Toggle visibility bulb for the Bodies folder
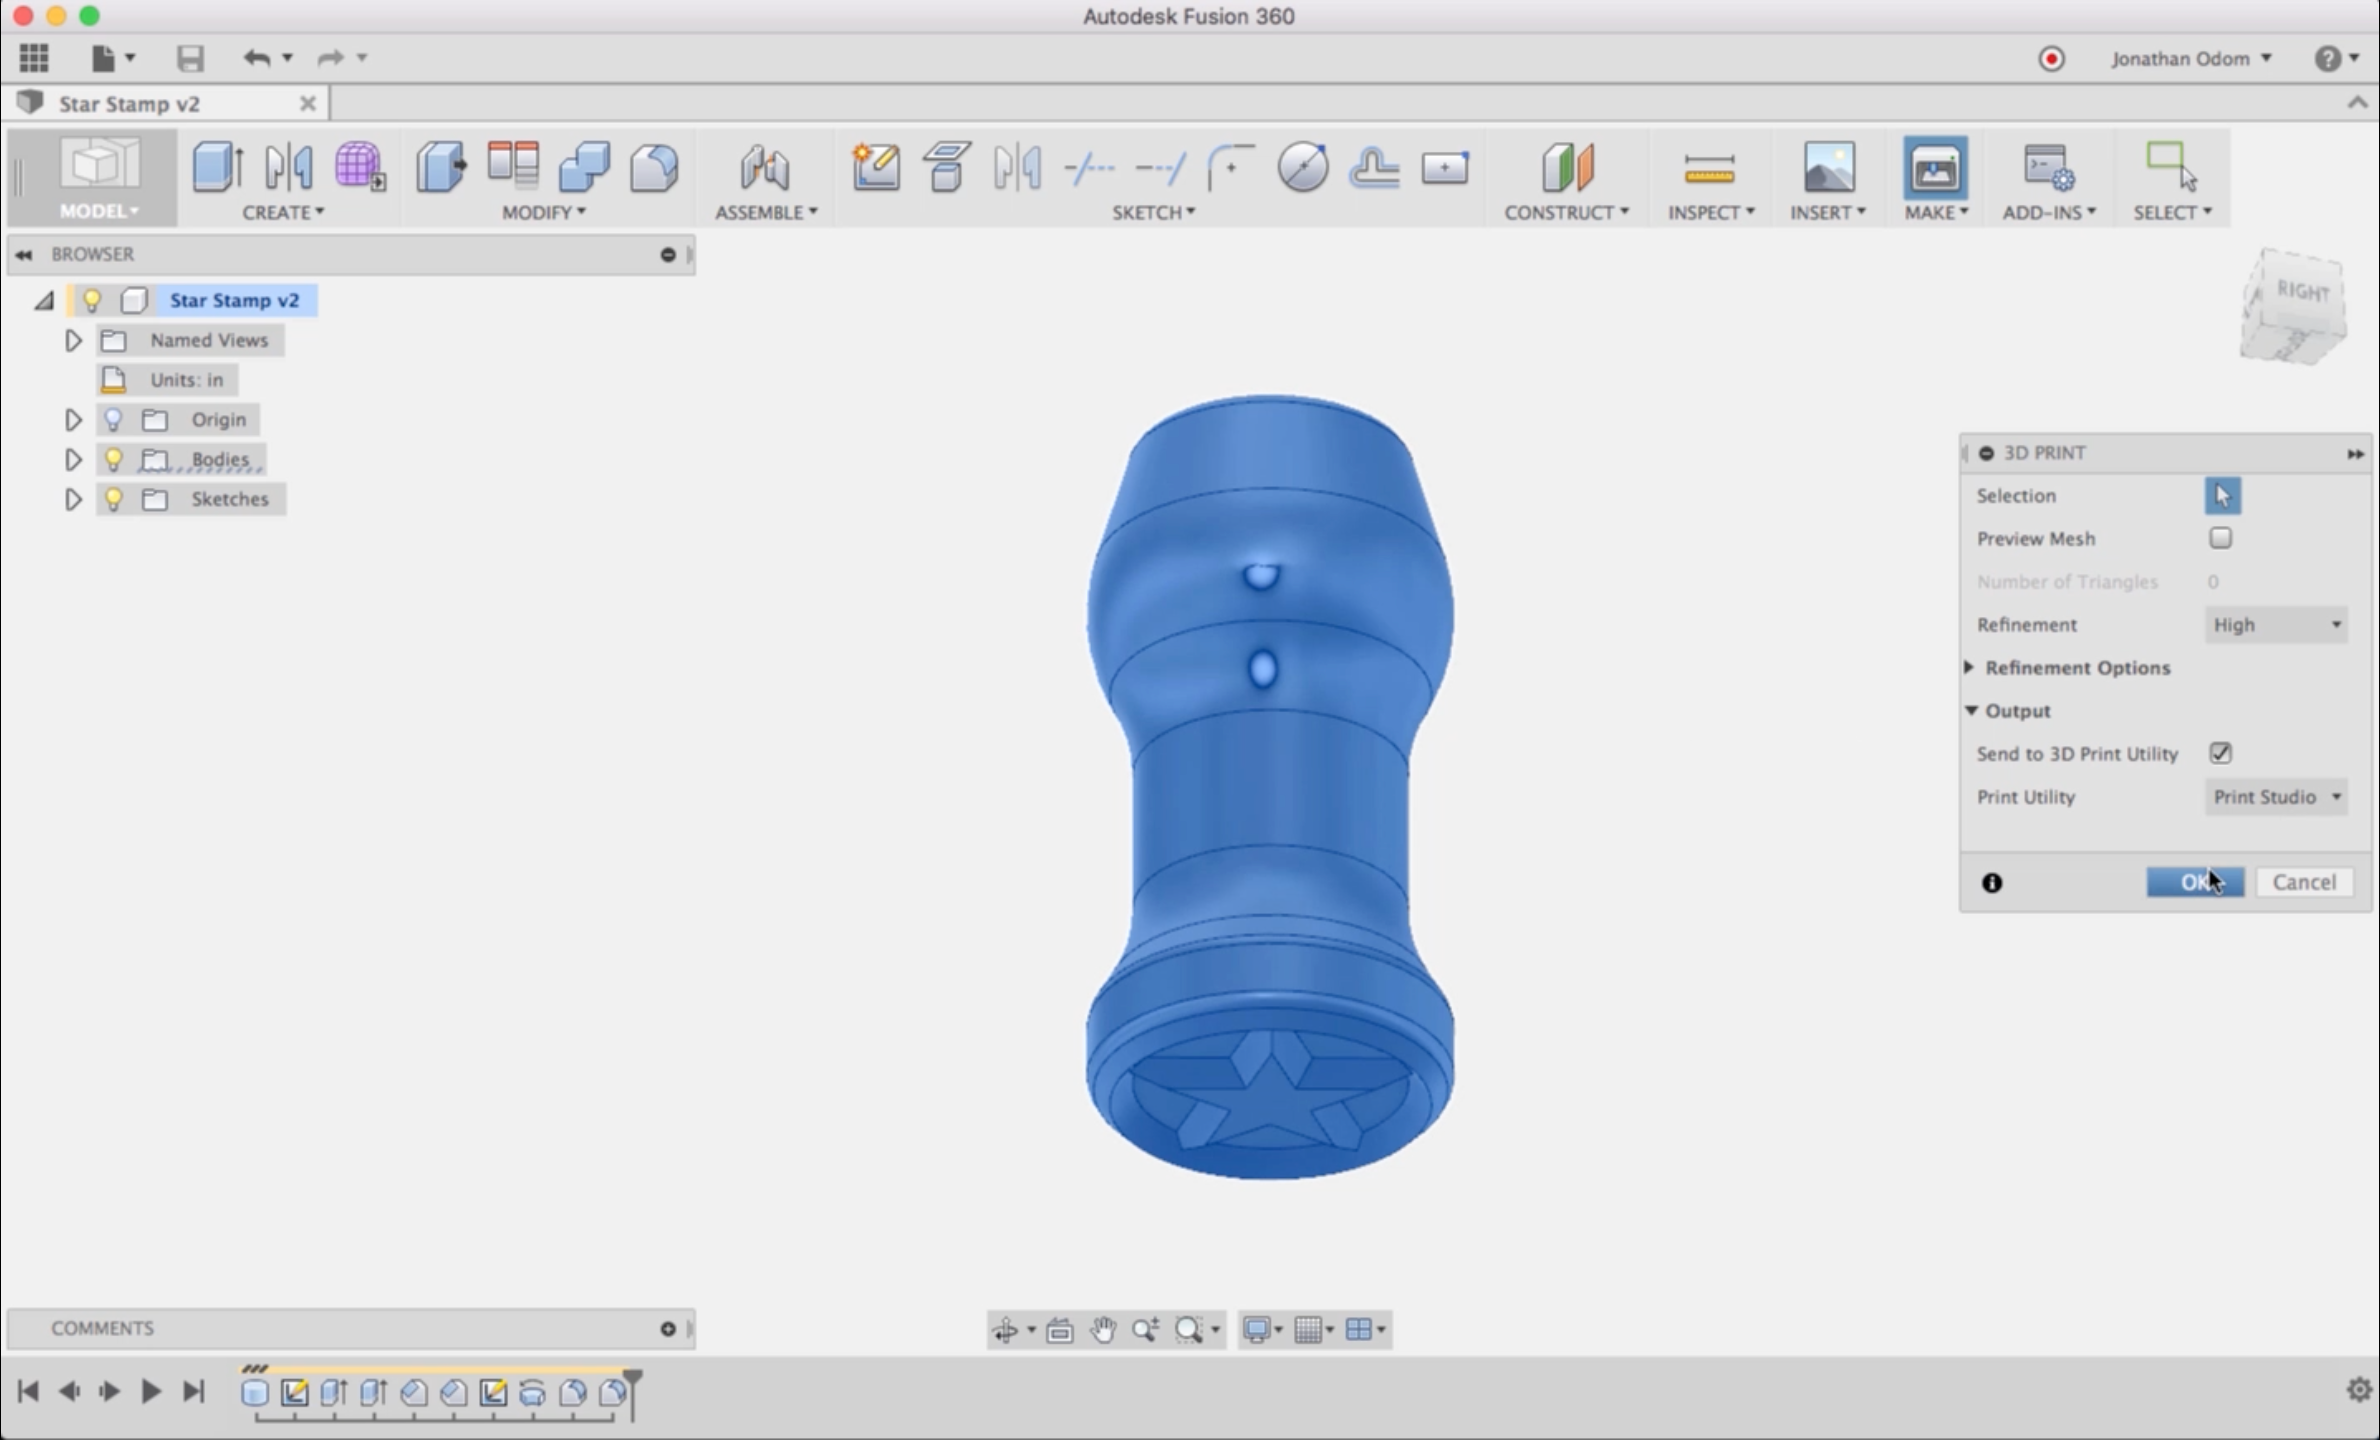The width and height of the screenshot is (2380, 1440). [x=113, y=459]
